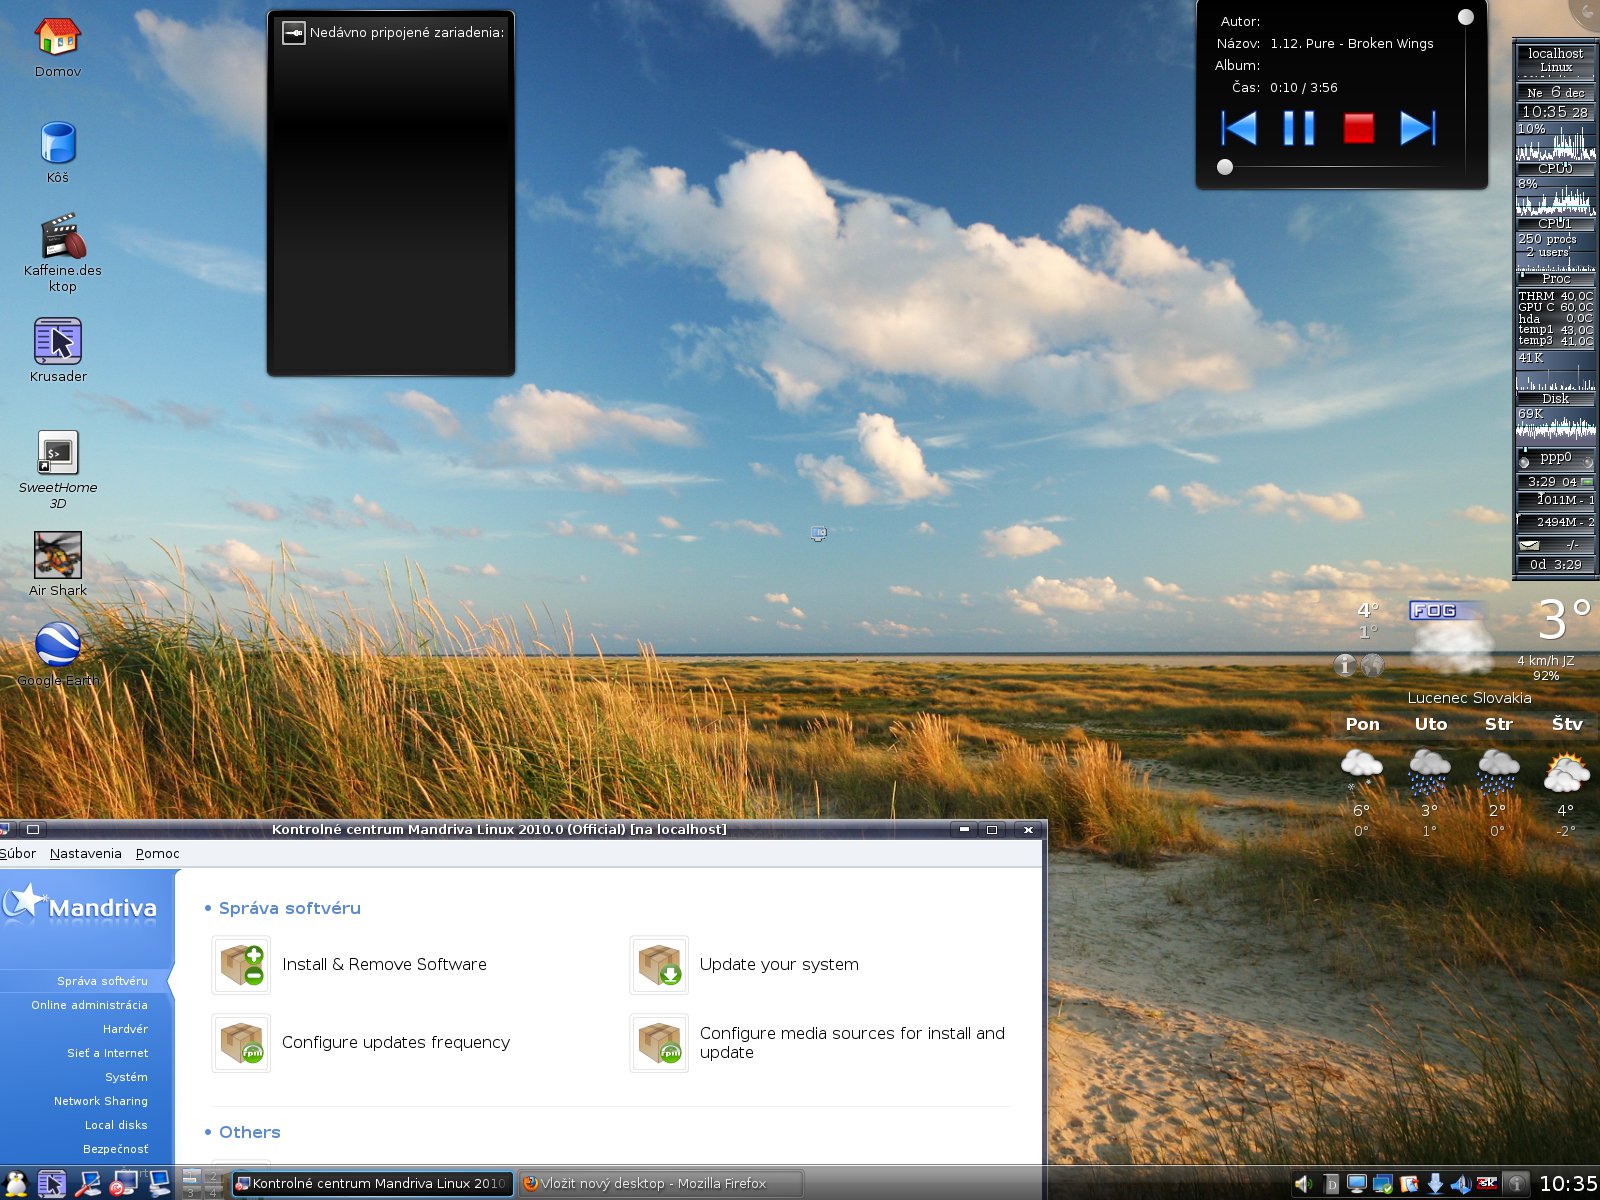Click the SK keyboard layout tray icon

tap(1487, 1183)
